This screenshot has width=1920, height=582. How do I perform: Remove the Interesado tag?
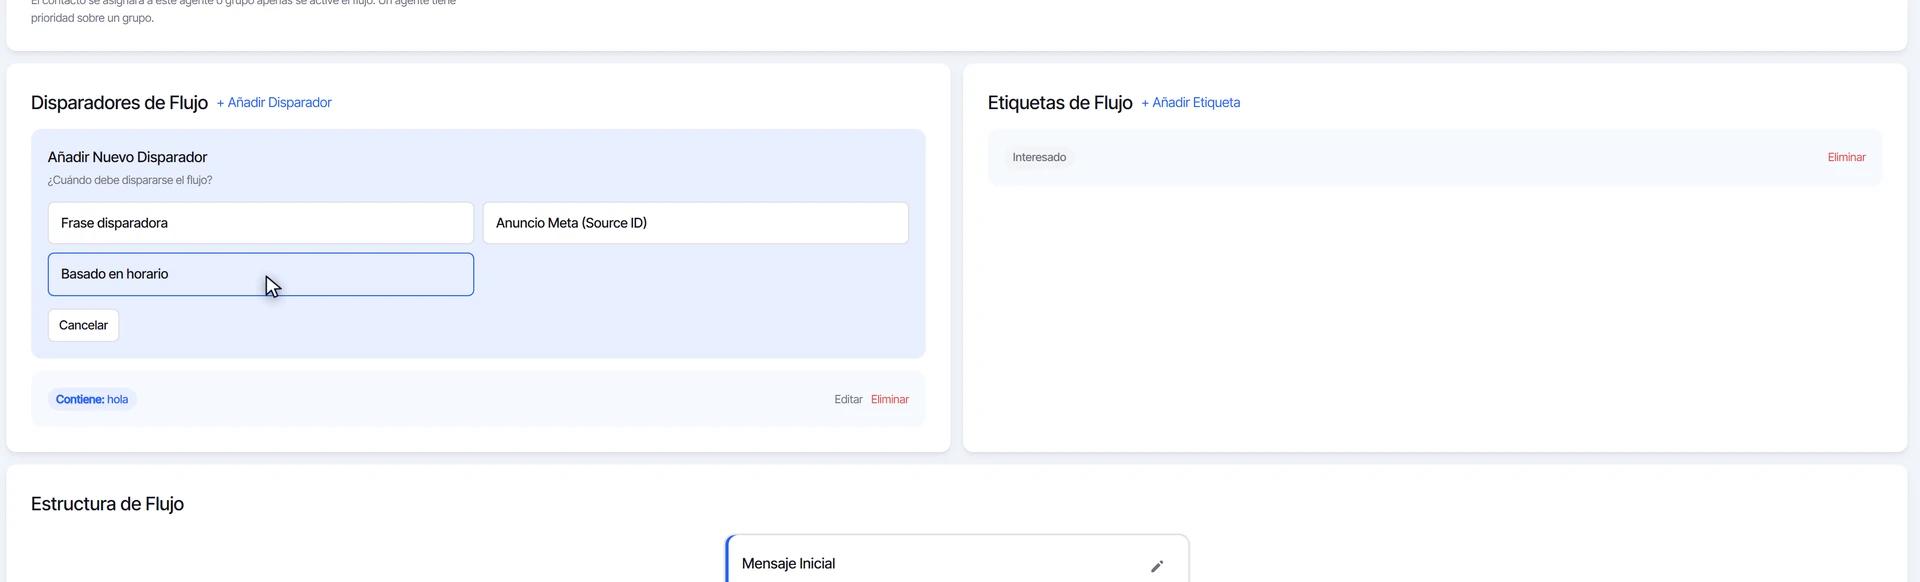click(x=1846, y=158)
